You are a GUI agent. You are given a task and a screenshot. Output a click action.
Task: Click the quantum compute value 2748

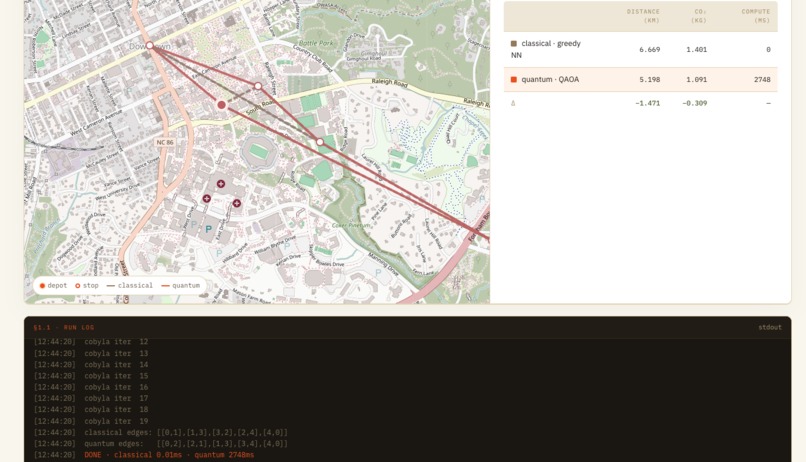[x=762, y=80]
